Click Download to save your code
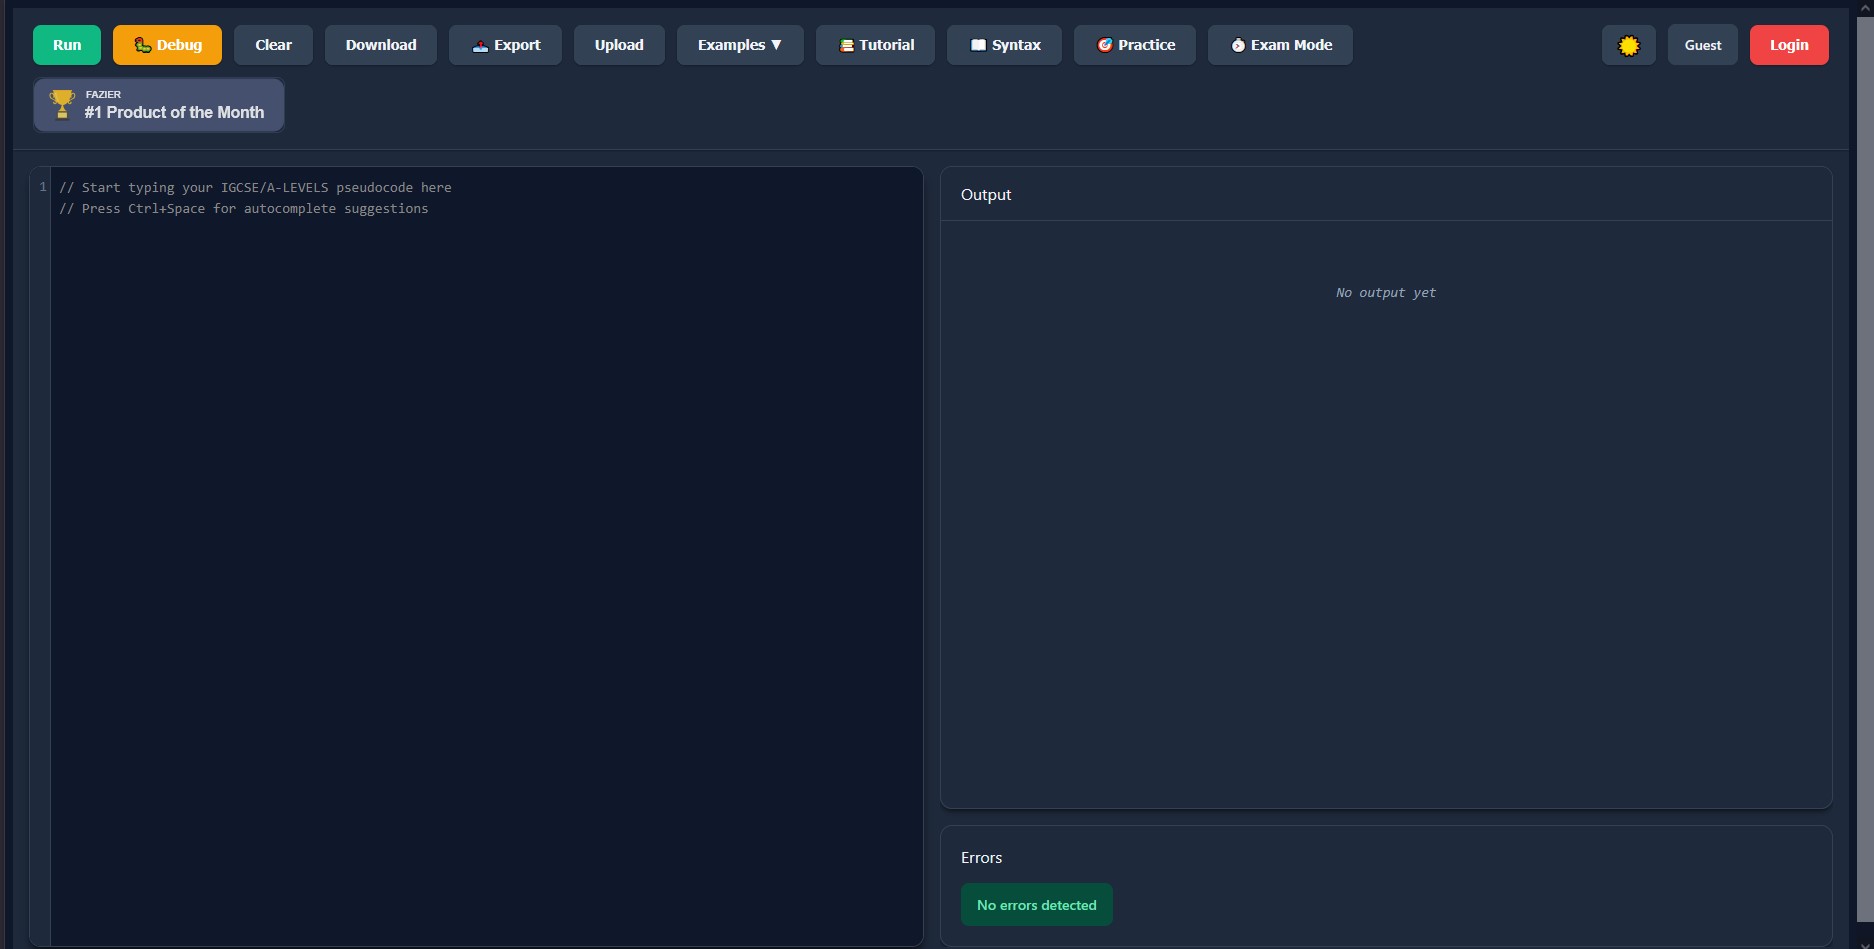Screen dimensions: 1874x949 click(380, 44)
